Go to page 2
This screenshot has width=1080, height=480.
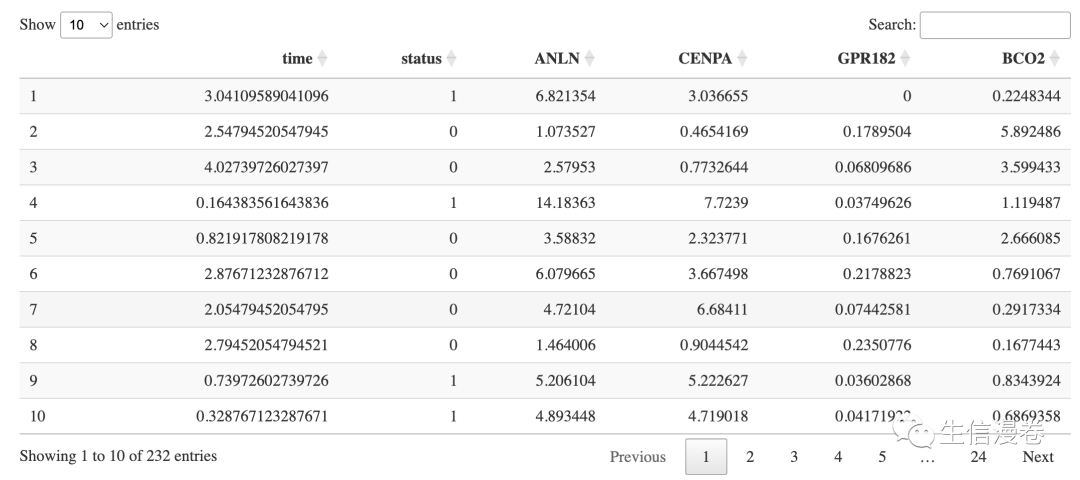pos(750,457)
